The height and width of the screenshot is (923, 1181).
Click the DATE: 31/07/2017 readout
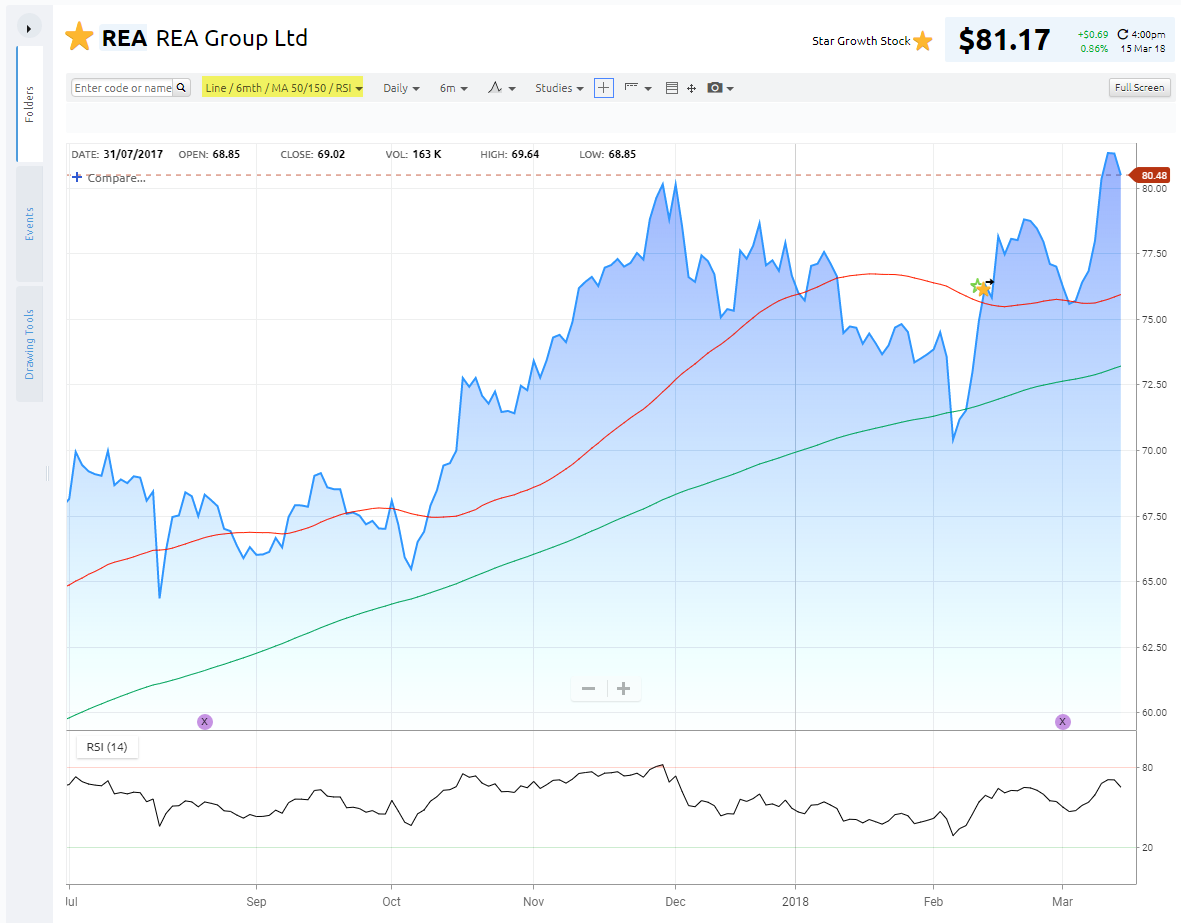tap(117, 154)
